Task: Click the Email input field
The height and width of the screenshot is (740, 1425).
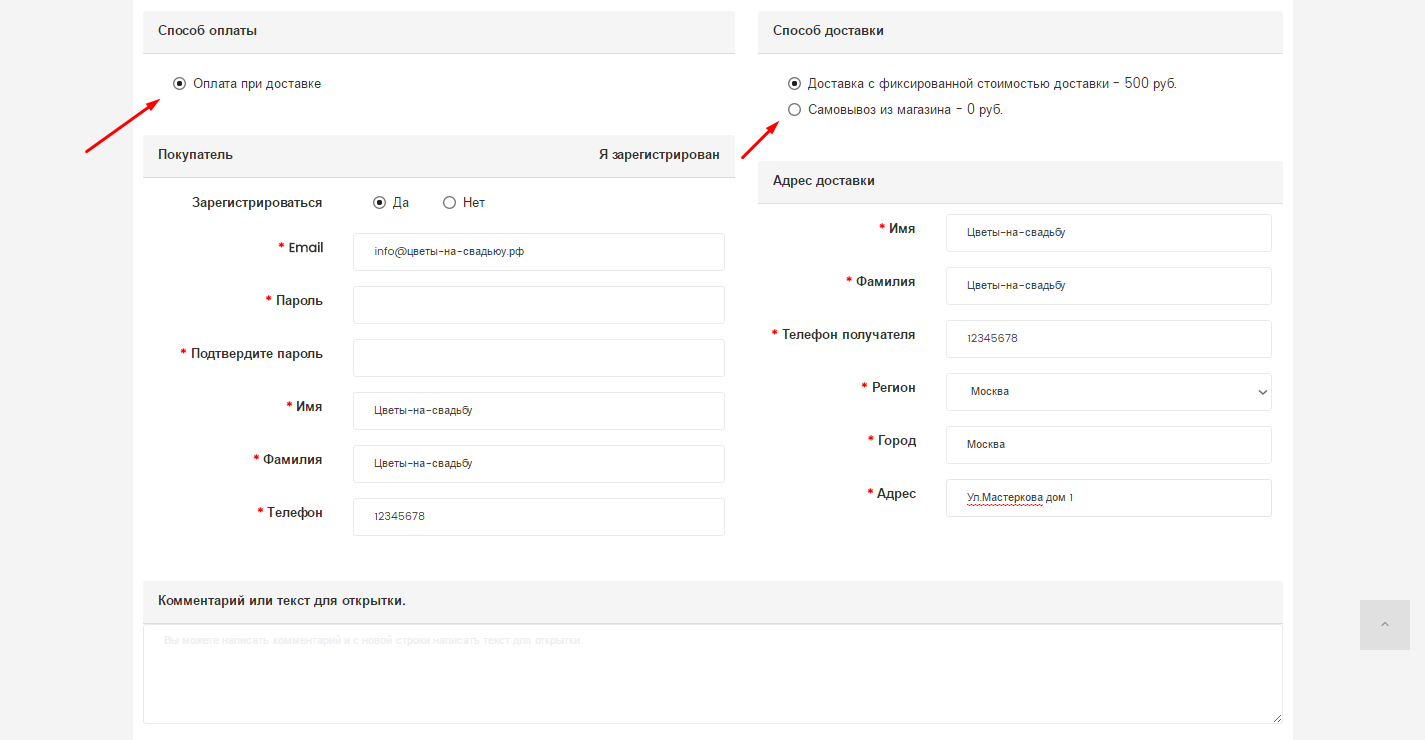Action: pyautogui.click(x=538, y=252)
